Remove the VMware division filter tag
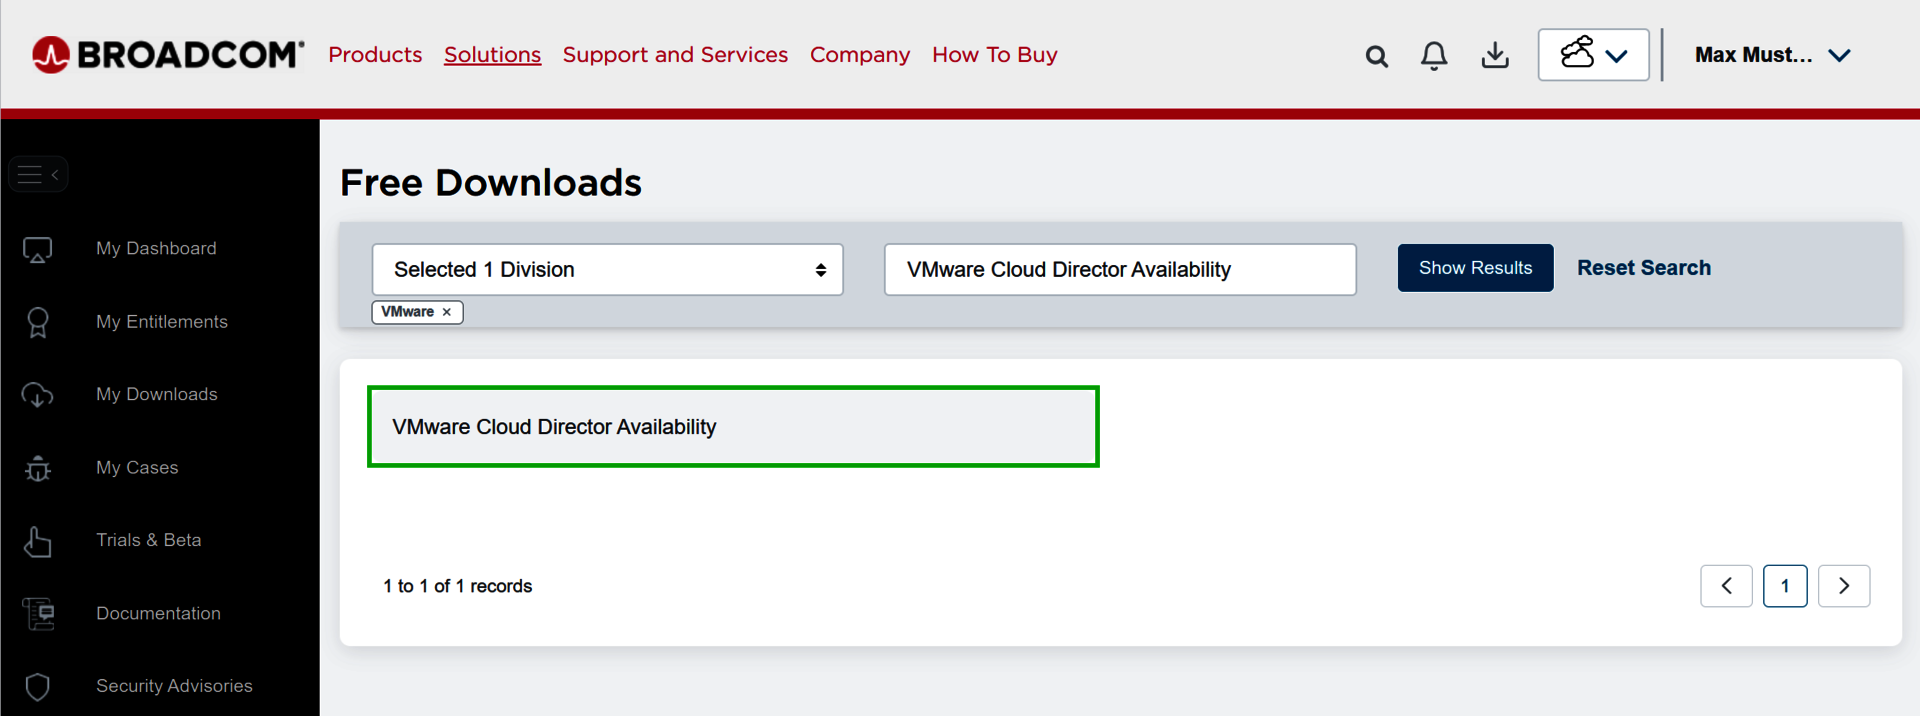This screenshot has width=1920, height=716. [447, 312]
